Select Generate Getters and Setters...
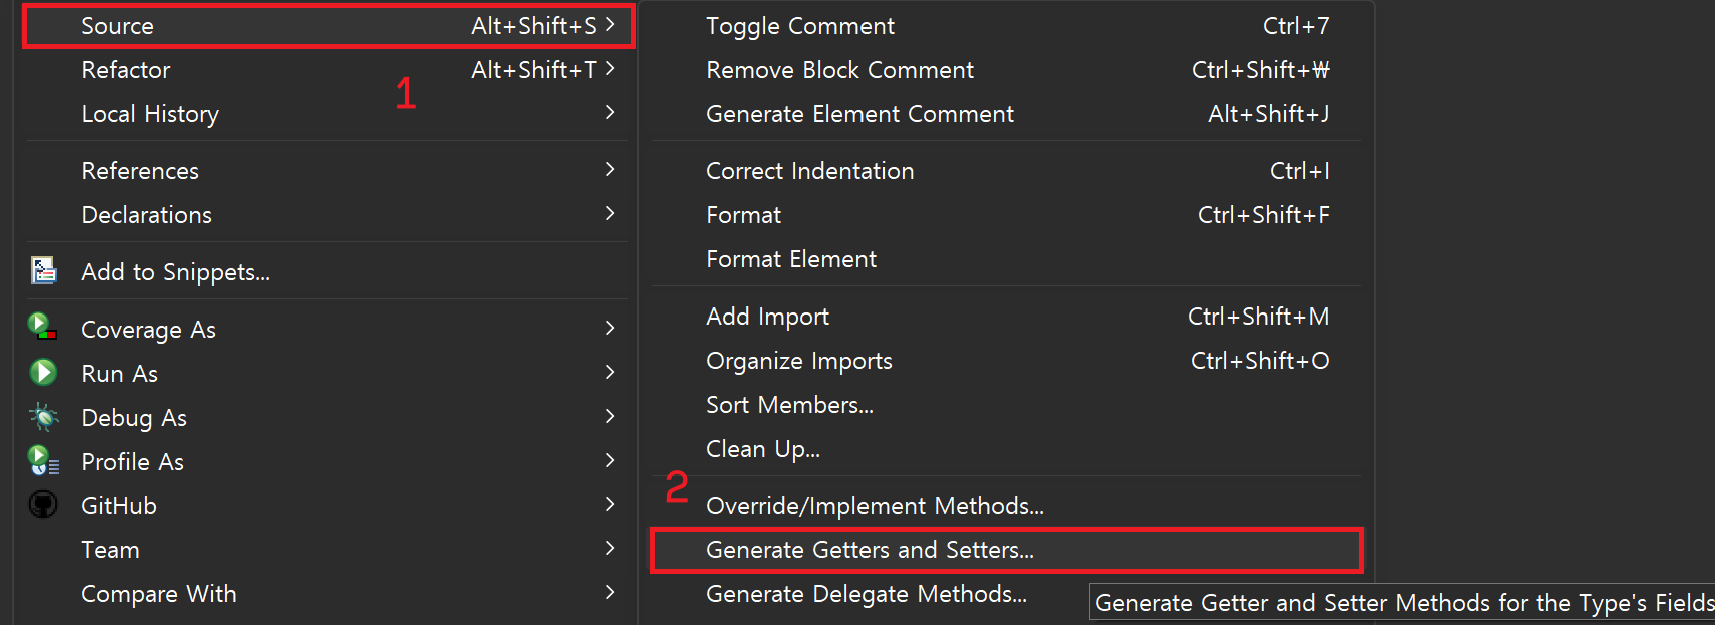 (x=1007, y=550)
